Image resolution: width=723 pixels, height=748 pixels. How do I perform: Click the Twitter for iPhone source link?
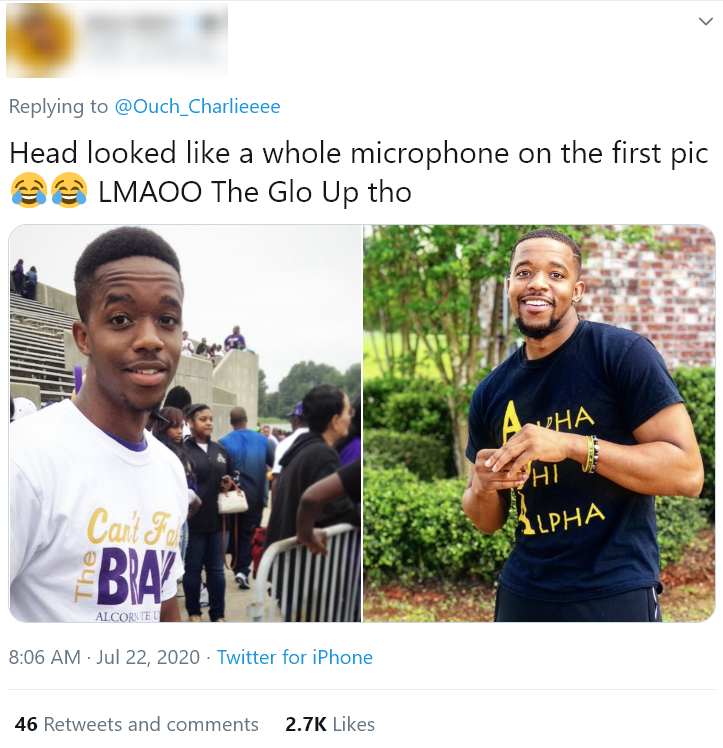[x=295, y=657]
